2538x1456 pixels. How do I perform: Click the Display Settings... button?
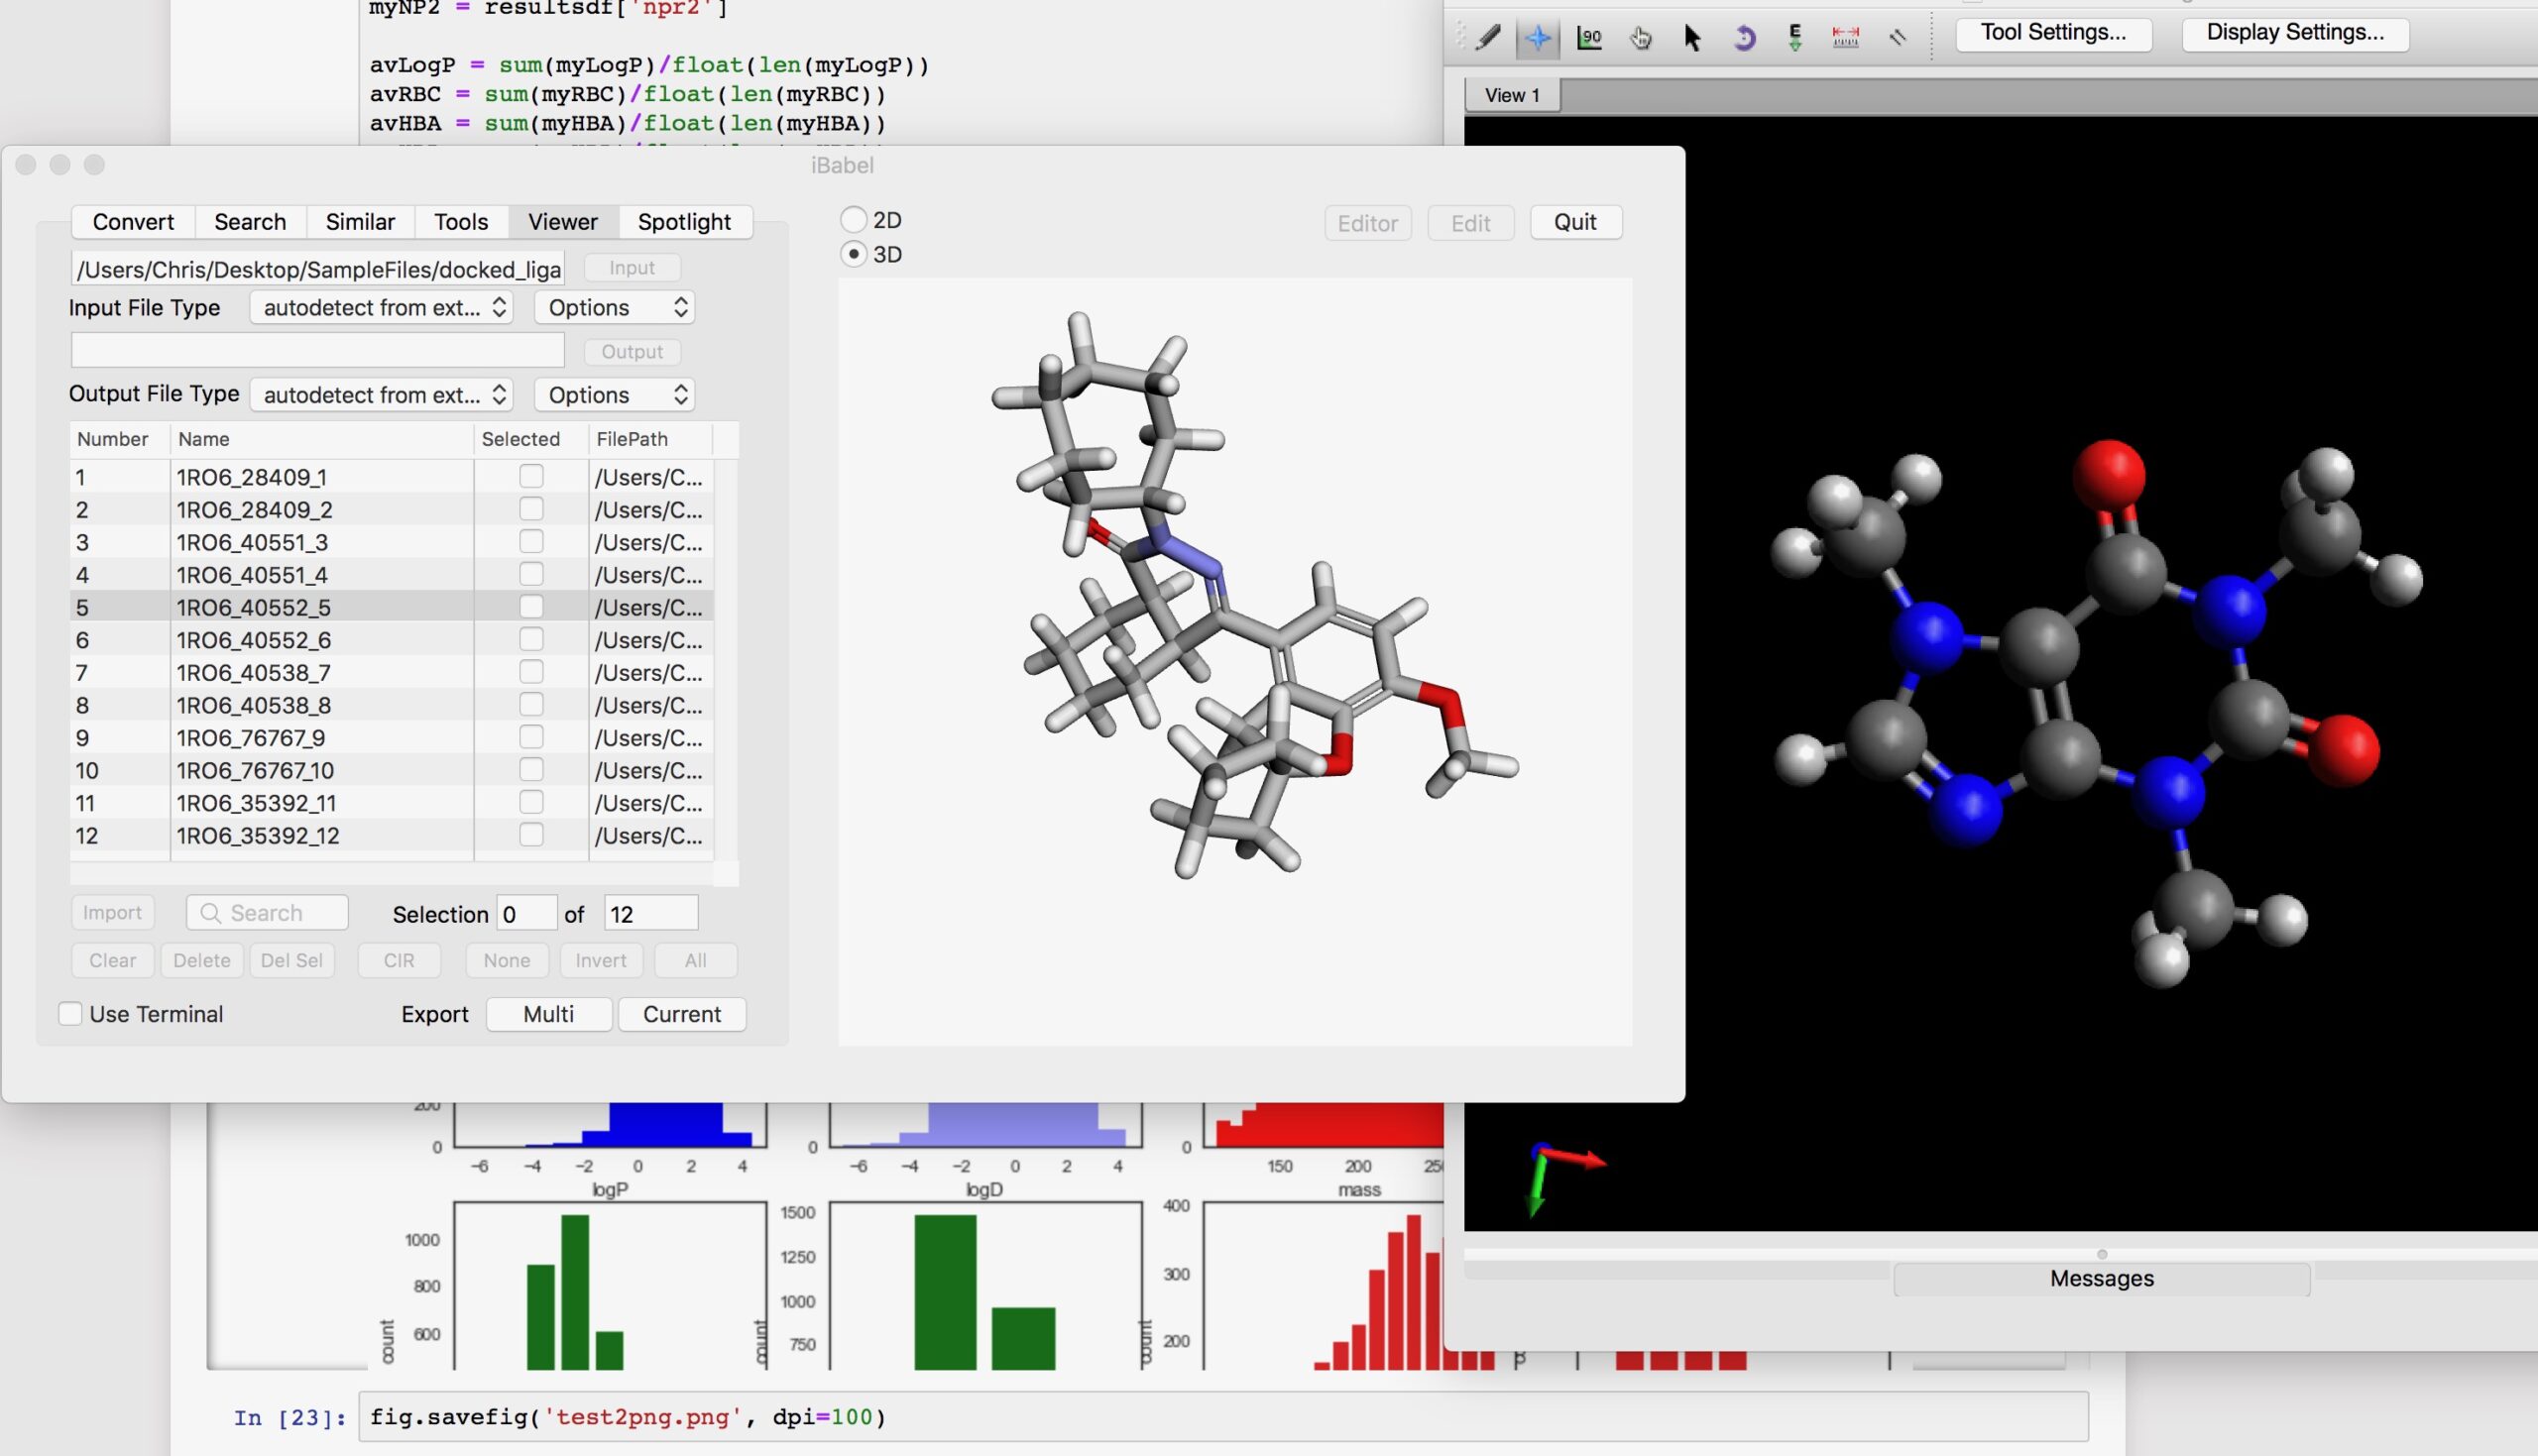2295,33
